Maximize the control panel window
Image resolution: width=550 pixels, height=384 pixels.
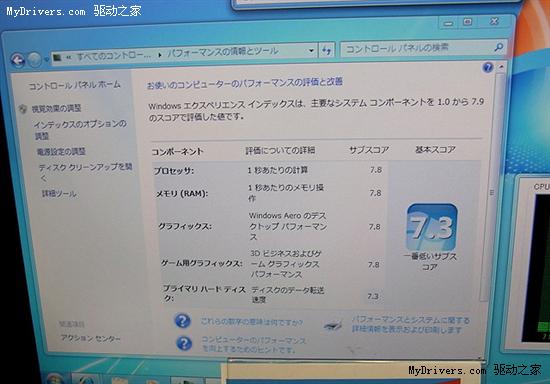pyautogui.click(x=467, y=22)
